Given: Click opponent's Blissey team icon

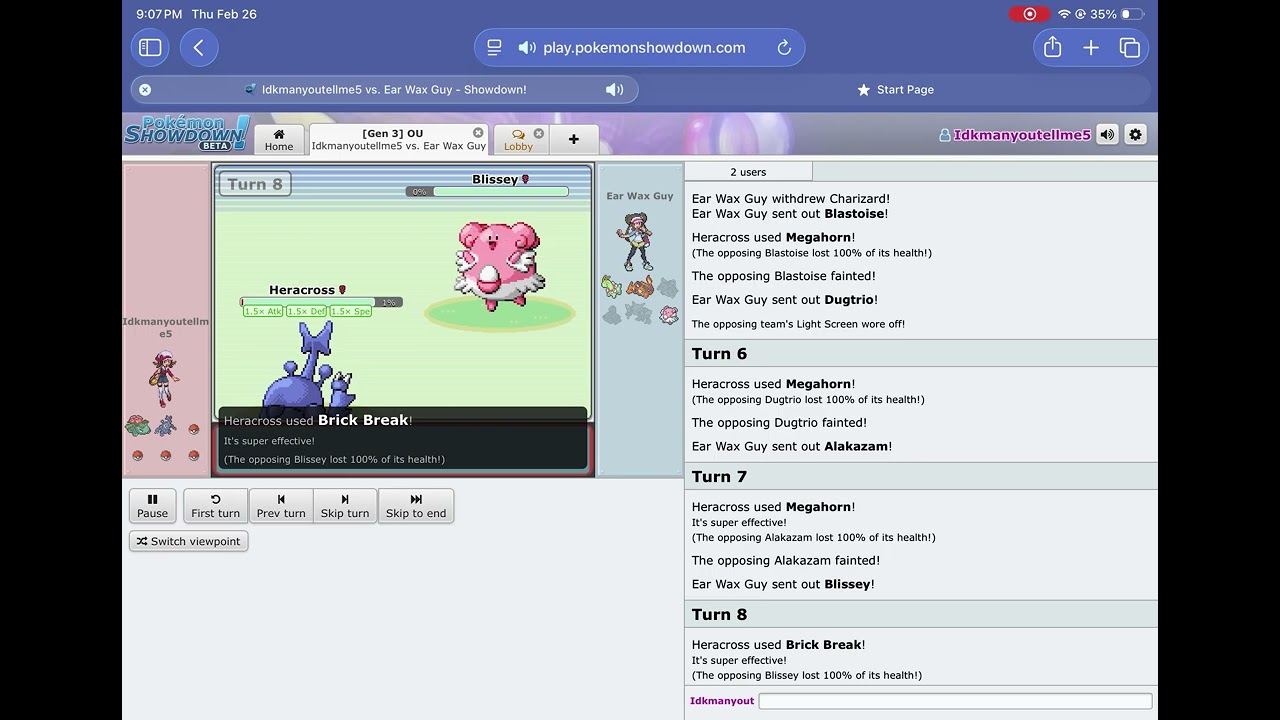Looking at the screenshot, I should pos(668,315).
